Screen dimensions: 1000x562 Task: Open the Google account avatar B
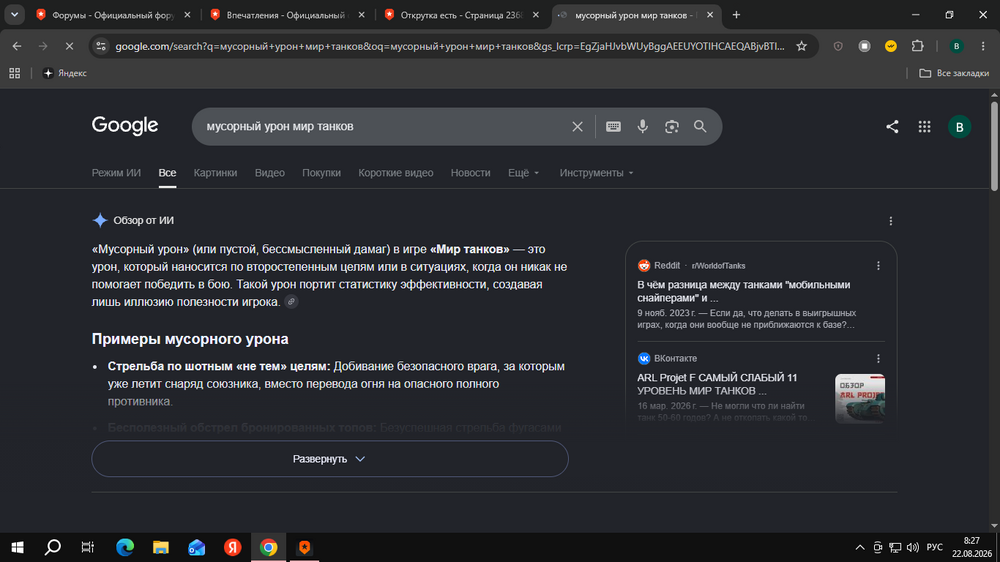(x=959, y=126)
